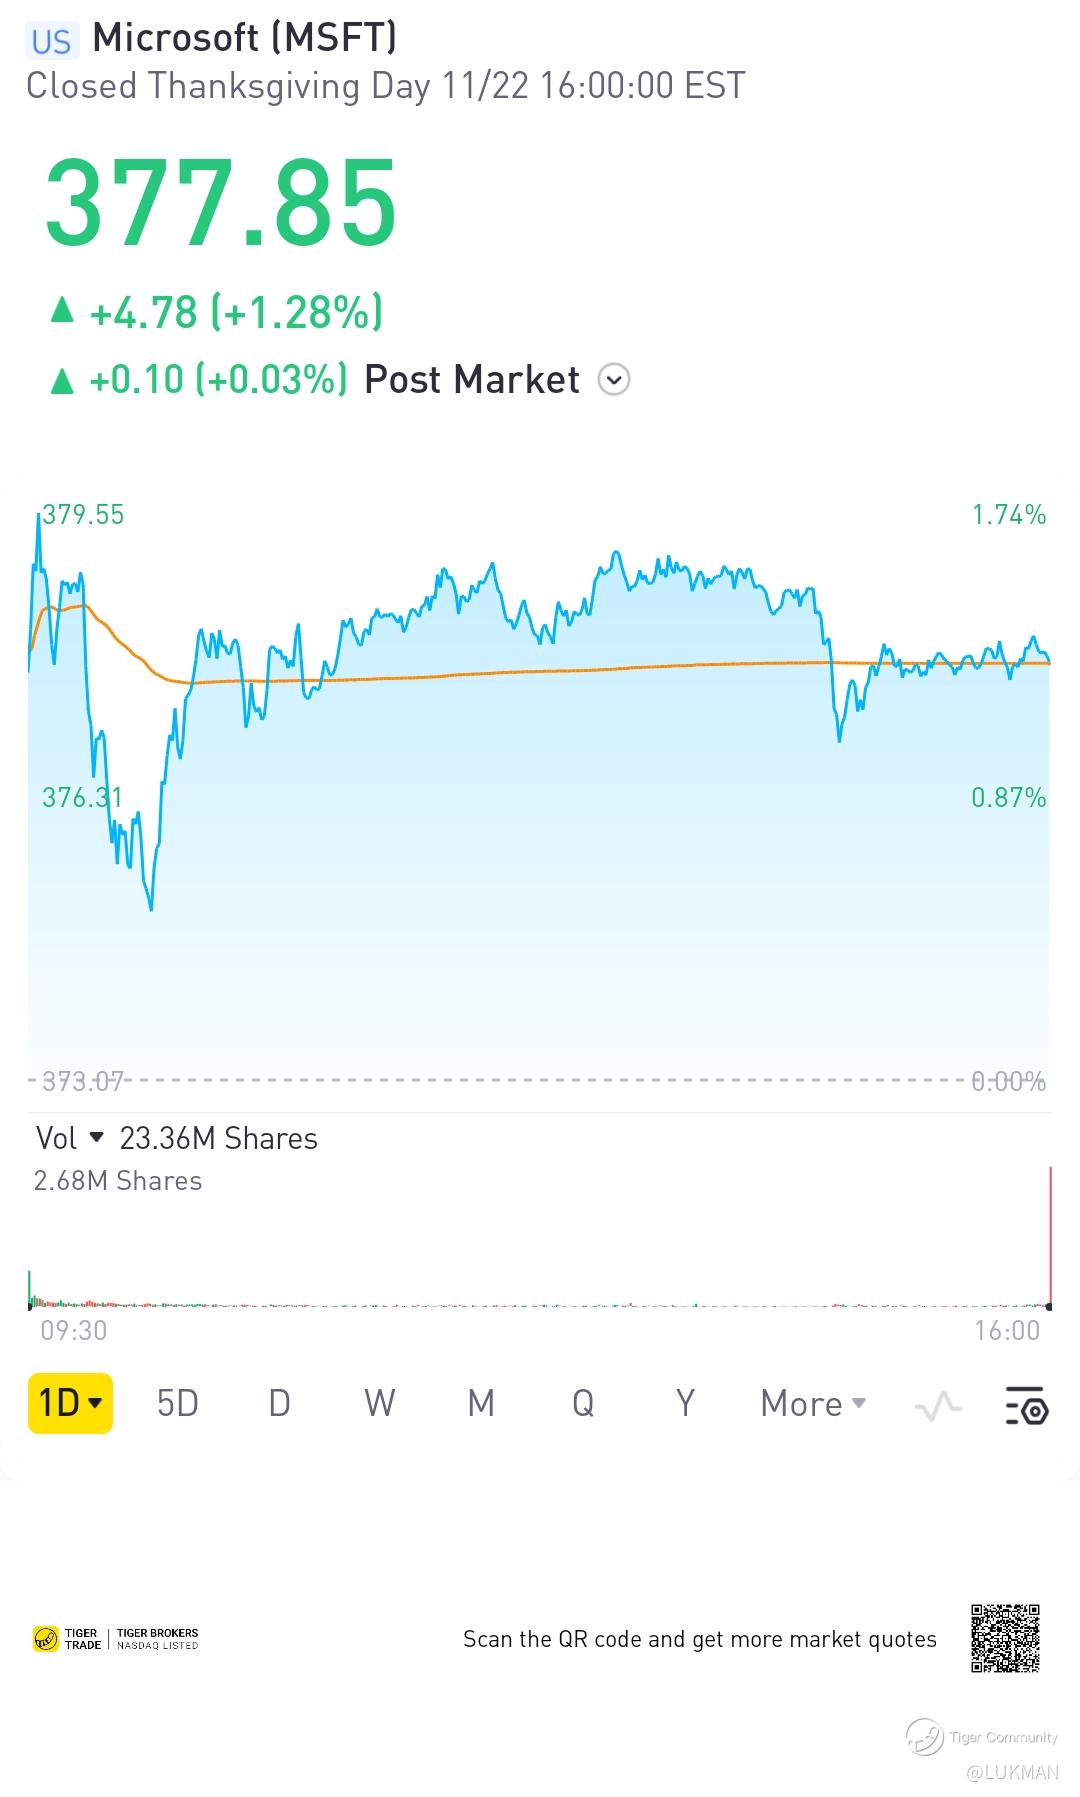Tap the line chart style icon
The height and width of the screenshot is (1797, 1080).
coord(938,1406)
